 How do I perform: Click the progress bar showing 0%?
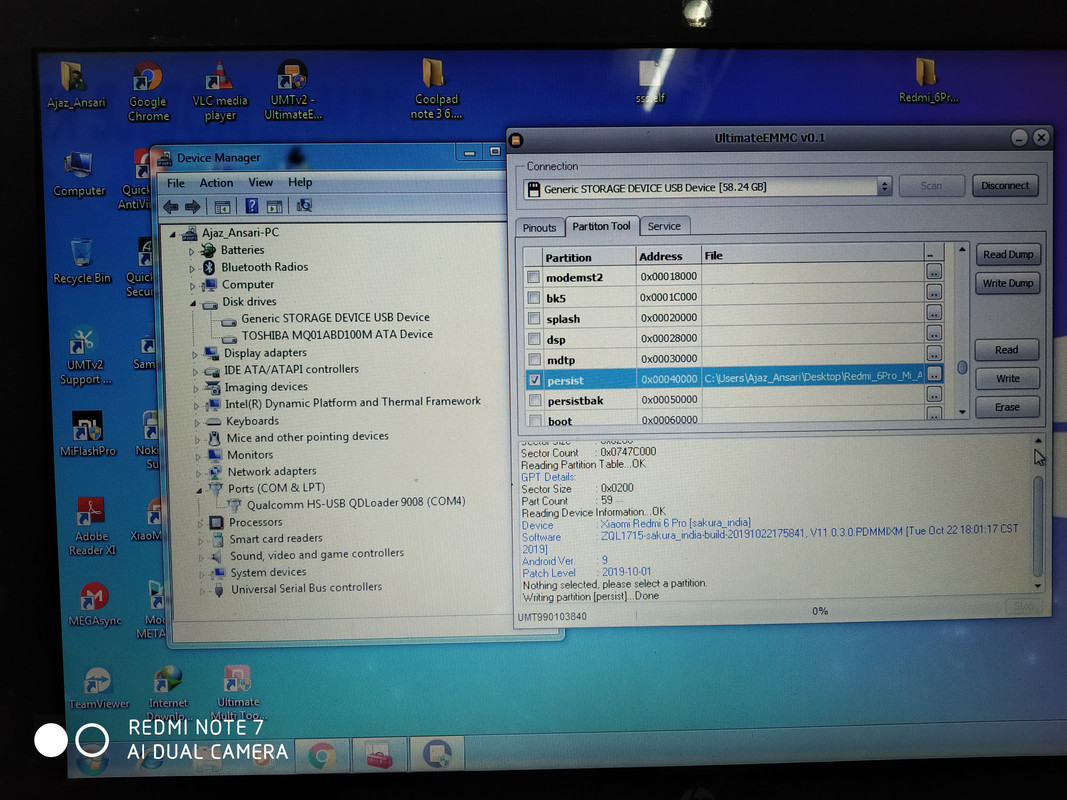click(x=820, y=611)
